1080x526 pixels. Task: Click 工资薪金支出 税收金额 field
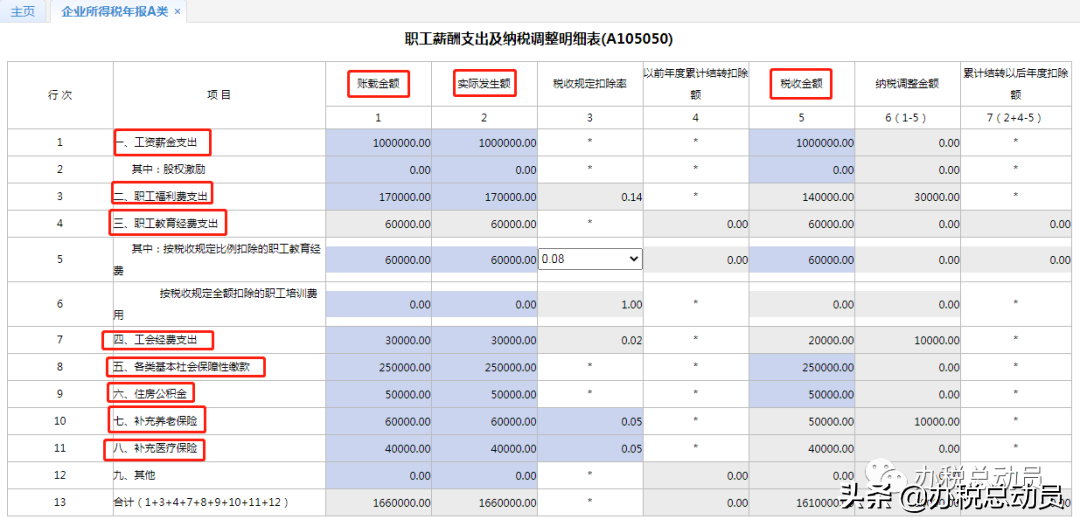pyautogui.click(x=802, y=143)
